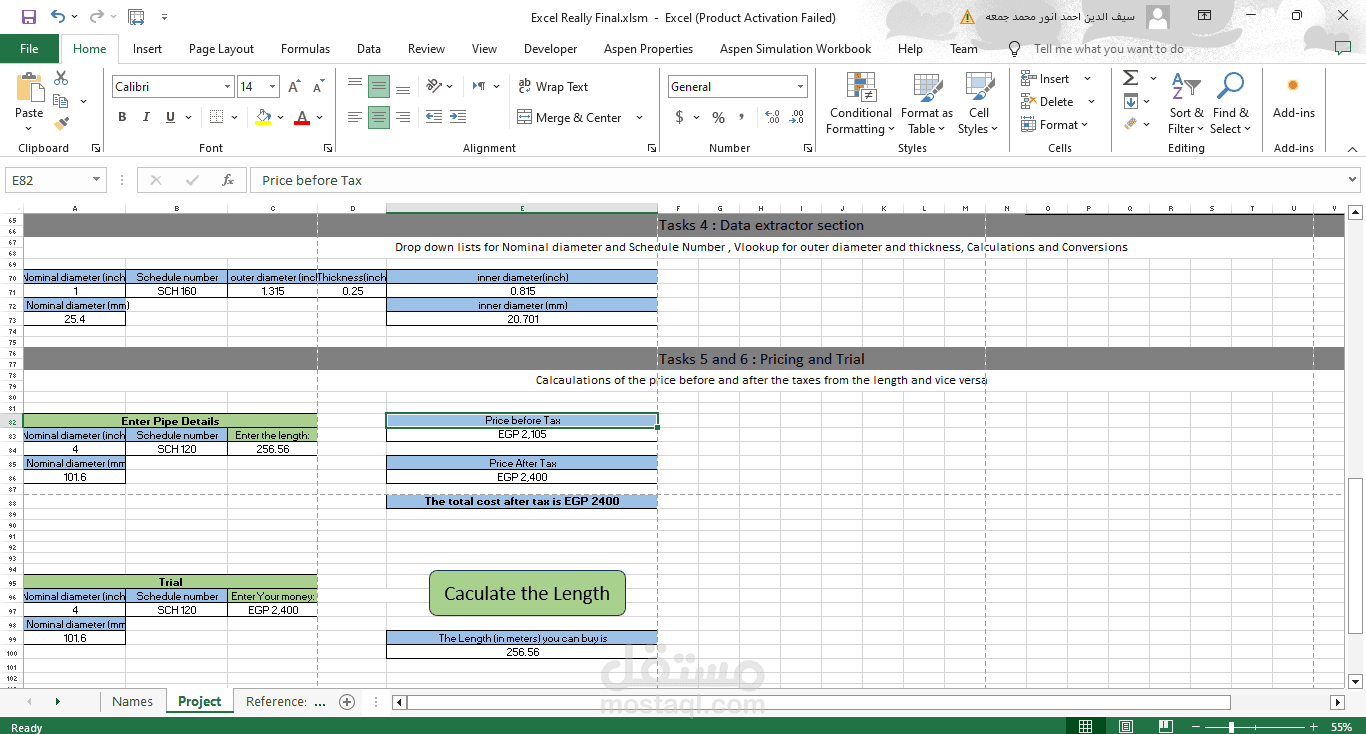This screenshot has height=734, width=1366.
Task: Expand the Name Box dropdown
Action: click(x=97, y=180)
